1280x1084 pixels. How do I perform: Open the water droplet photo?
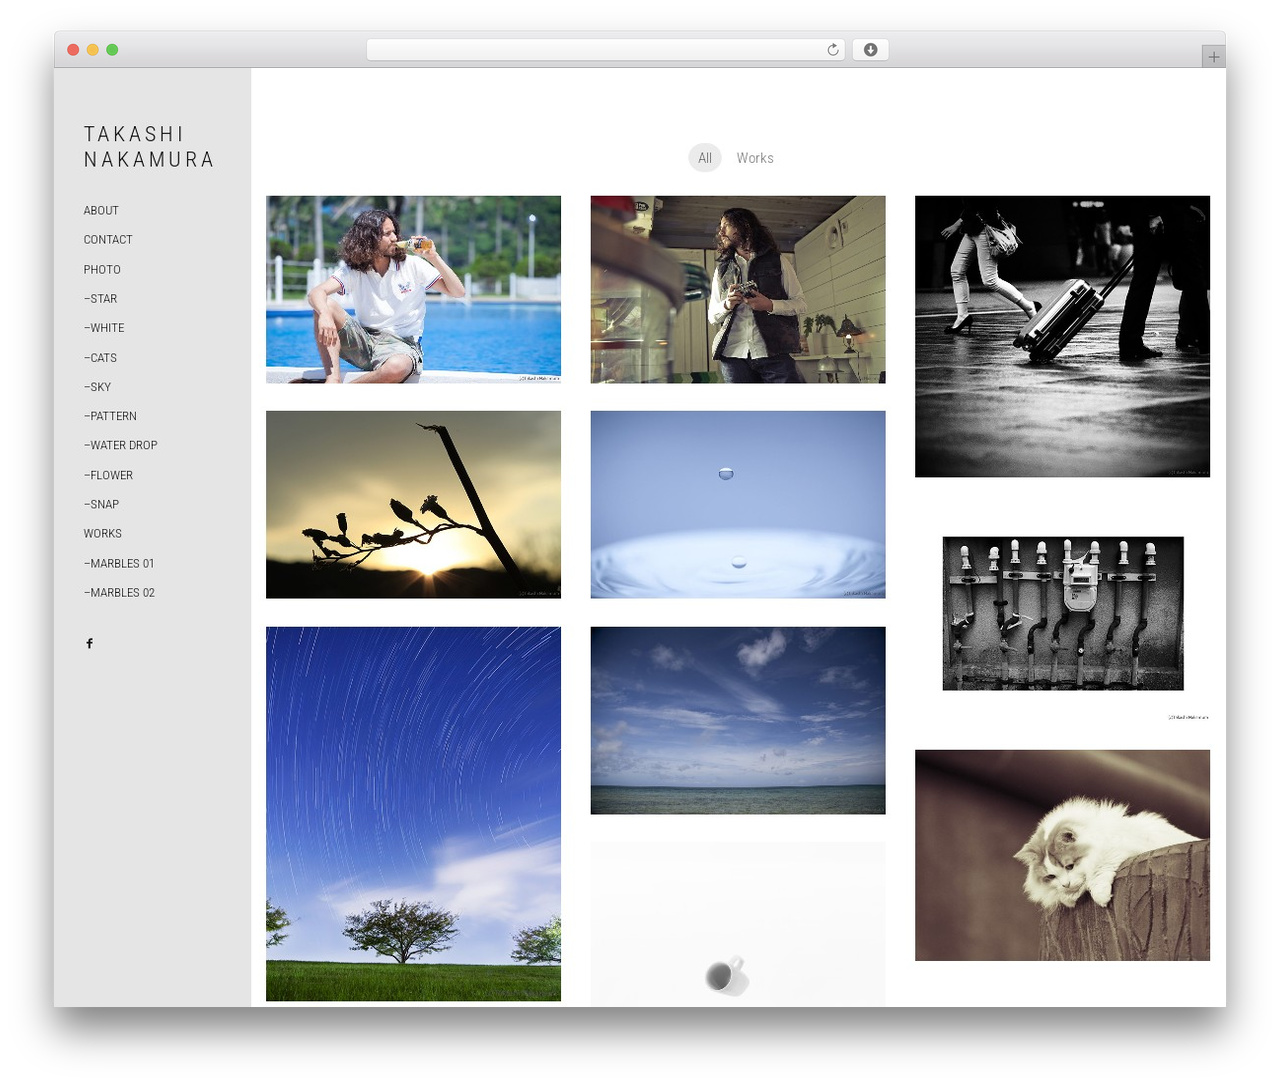[x=738, y=504]
